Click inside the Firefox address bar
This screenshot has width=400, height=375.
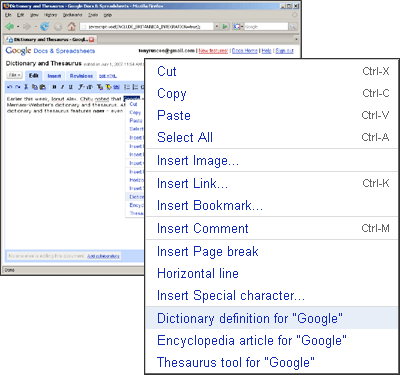point(147,26)
